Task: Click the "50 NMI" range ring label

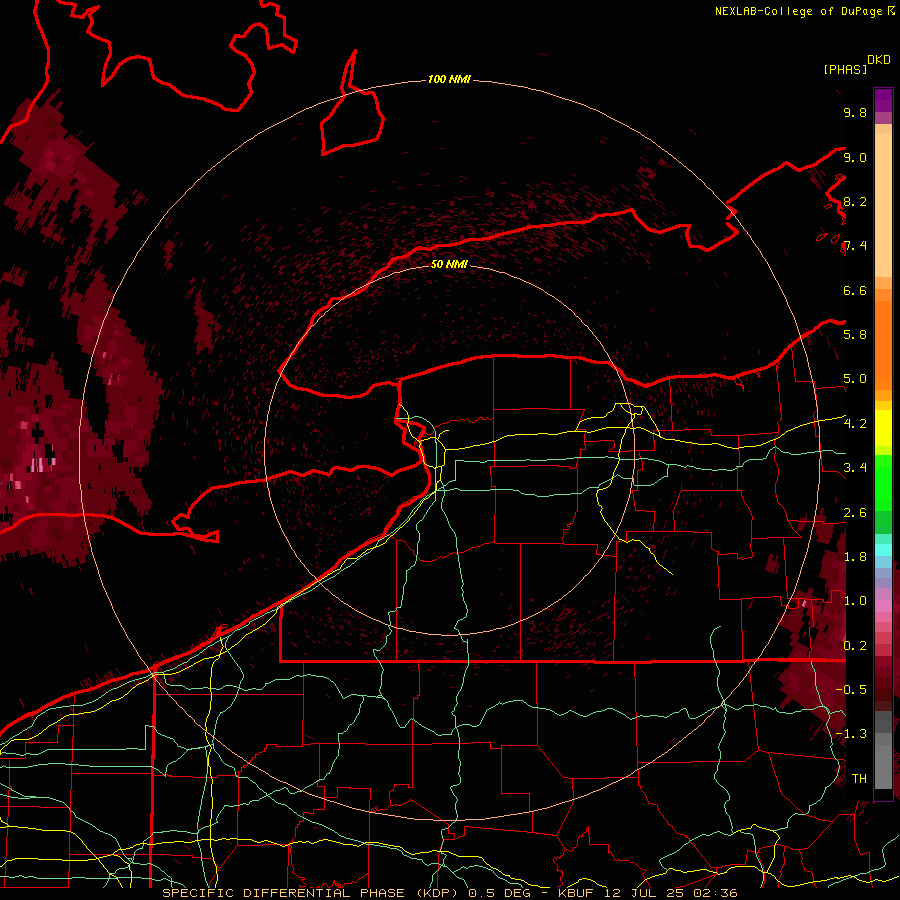Action: pyautogui.click(x=449, y=264)
